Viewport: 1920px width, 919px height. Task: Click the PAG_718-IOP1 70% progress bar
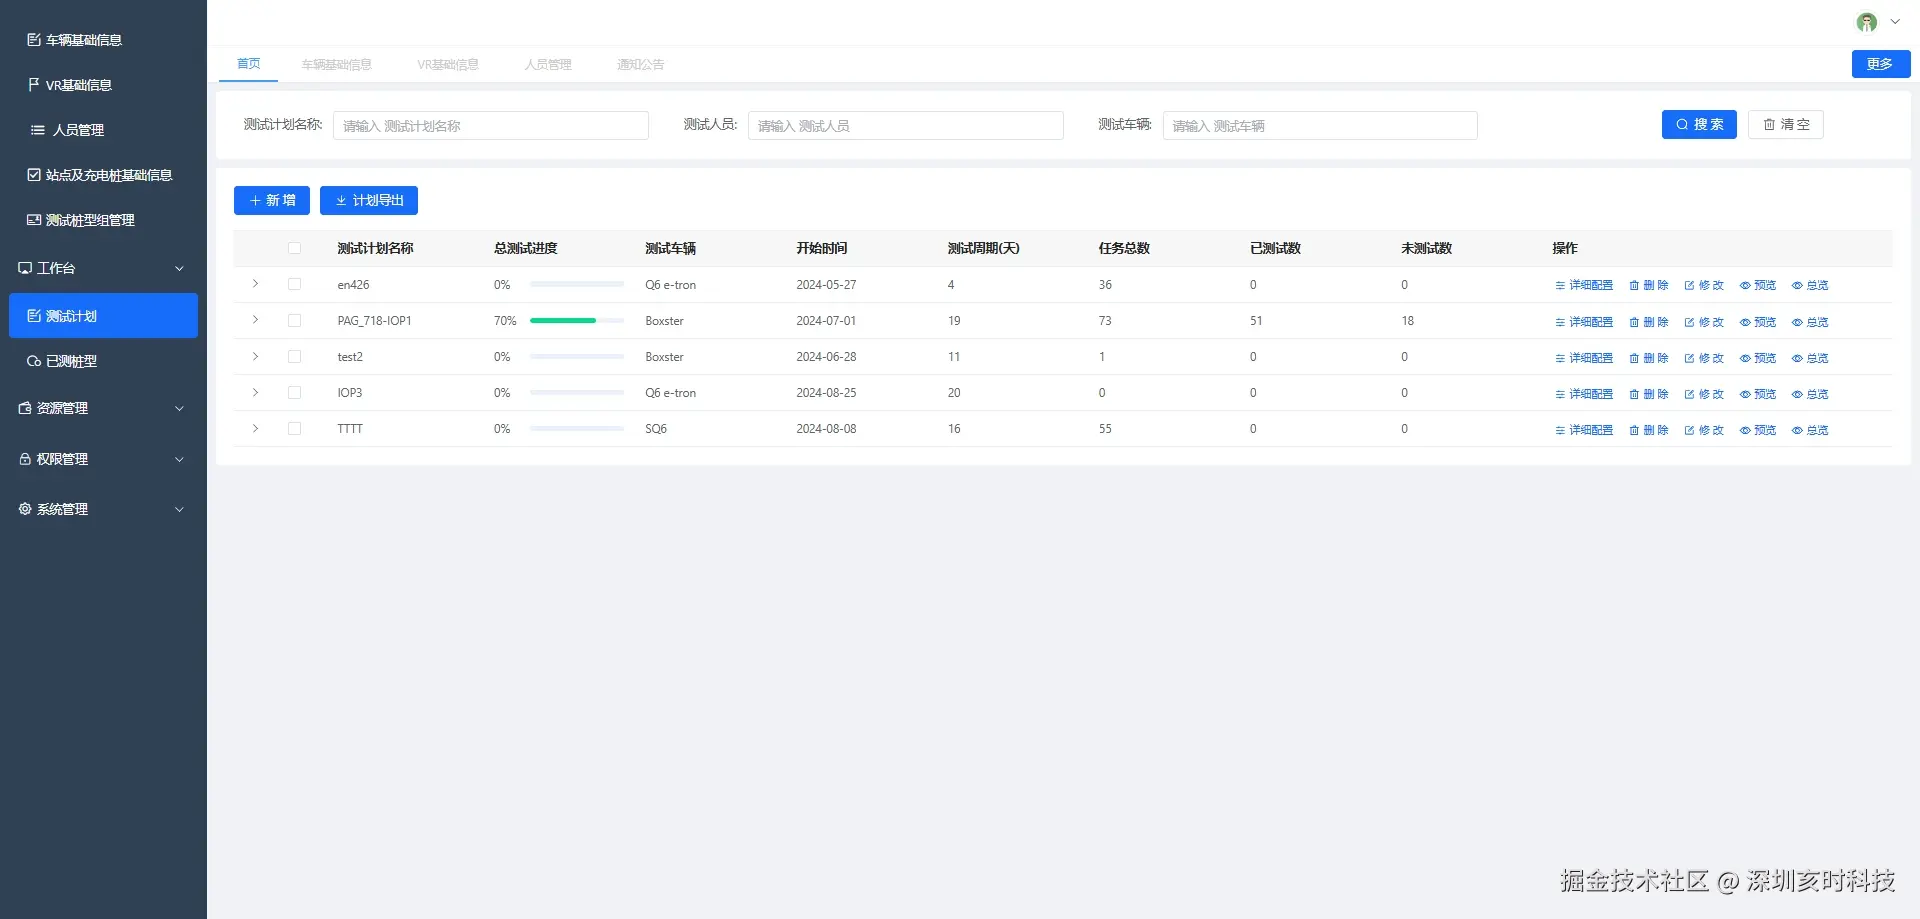coord(577,321)
